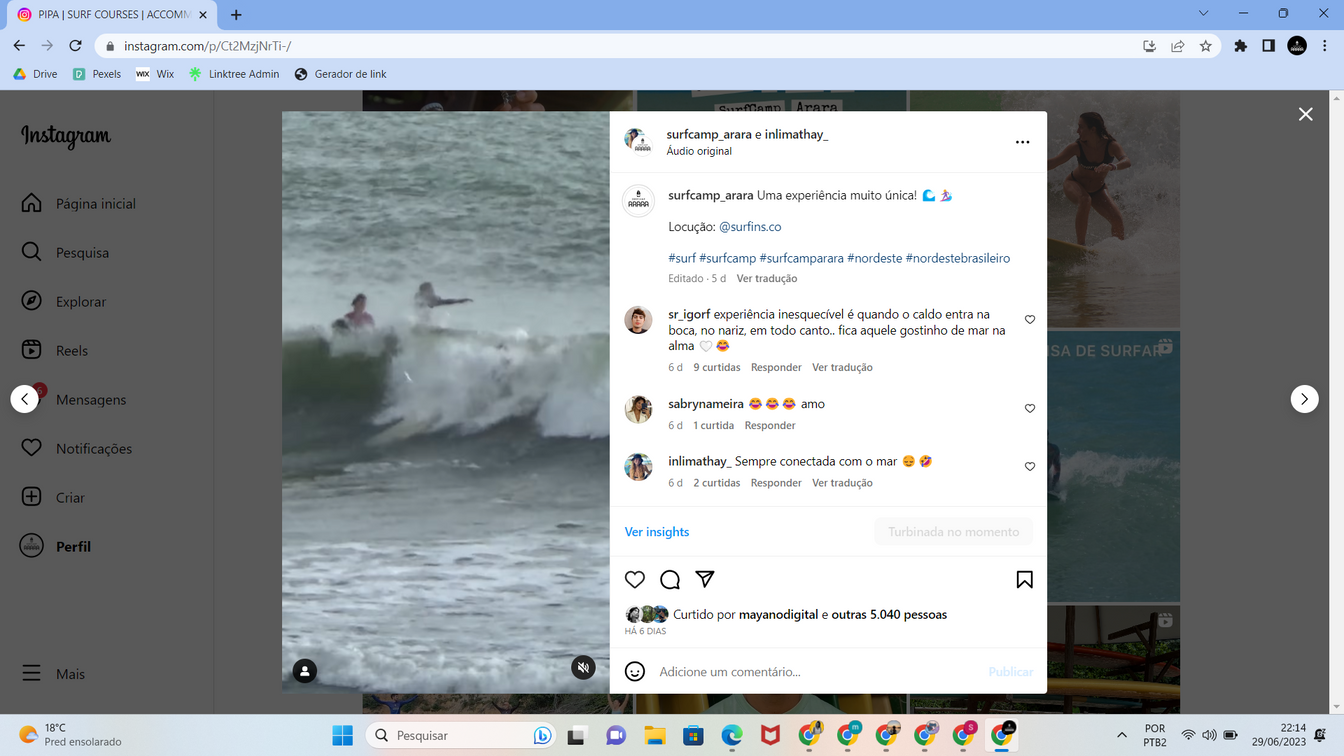Open post options three-dot menu

pos(1022,142)
